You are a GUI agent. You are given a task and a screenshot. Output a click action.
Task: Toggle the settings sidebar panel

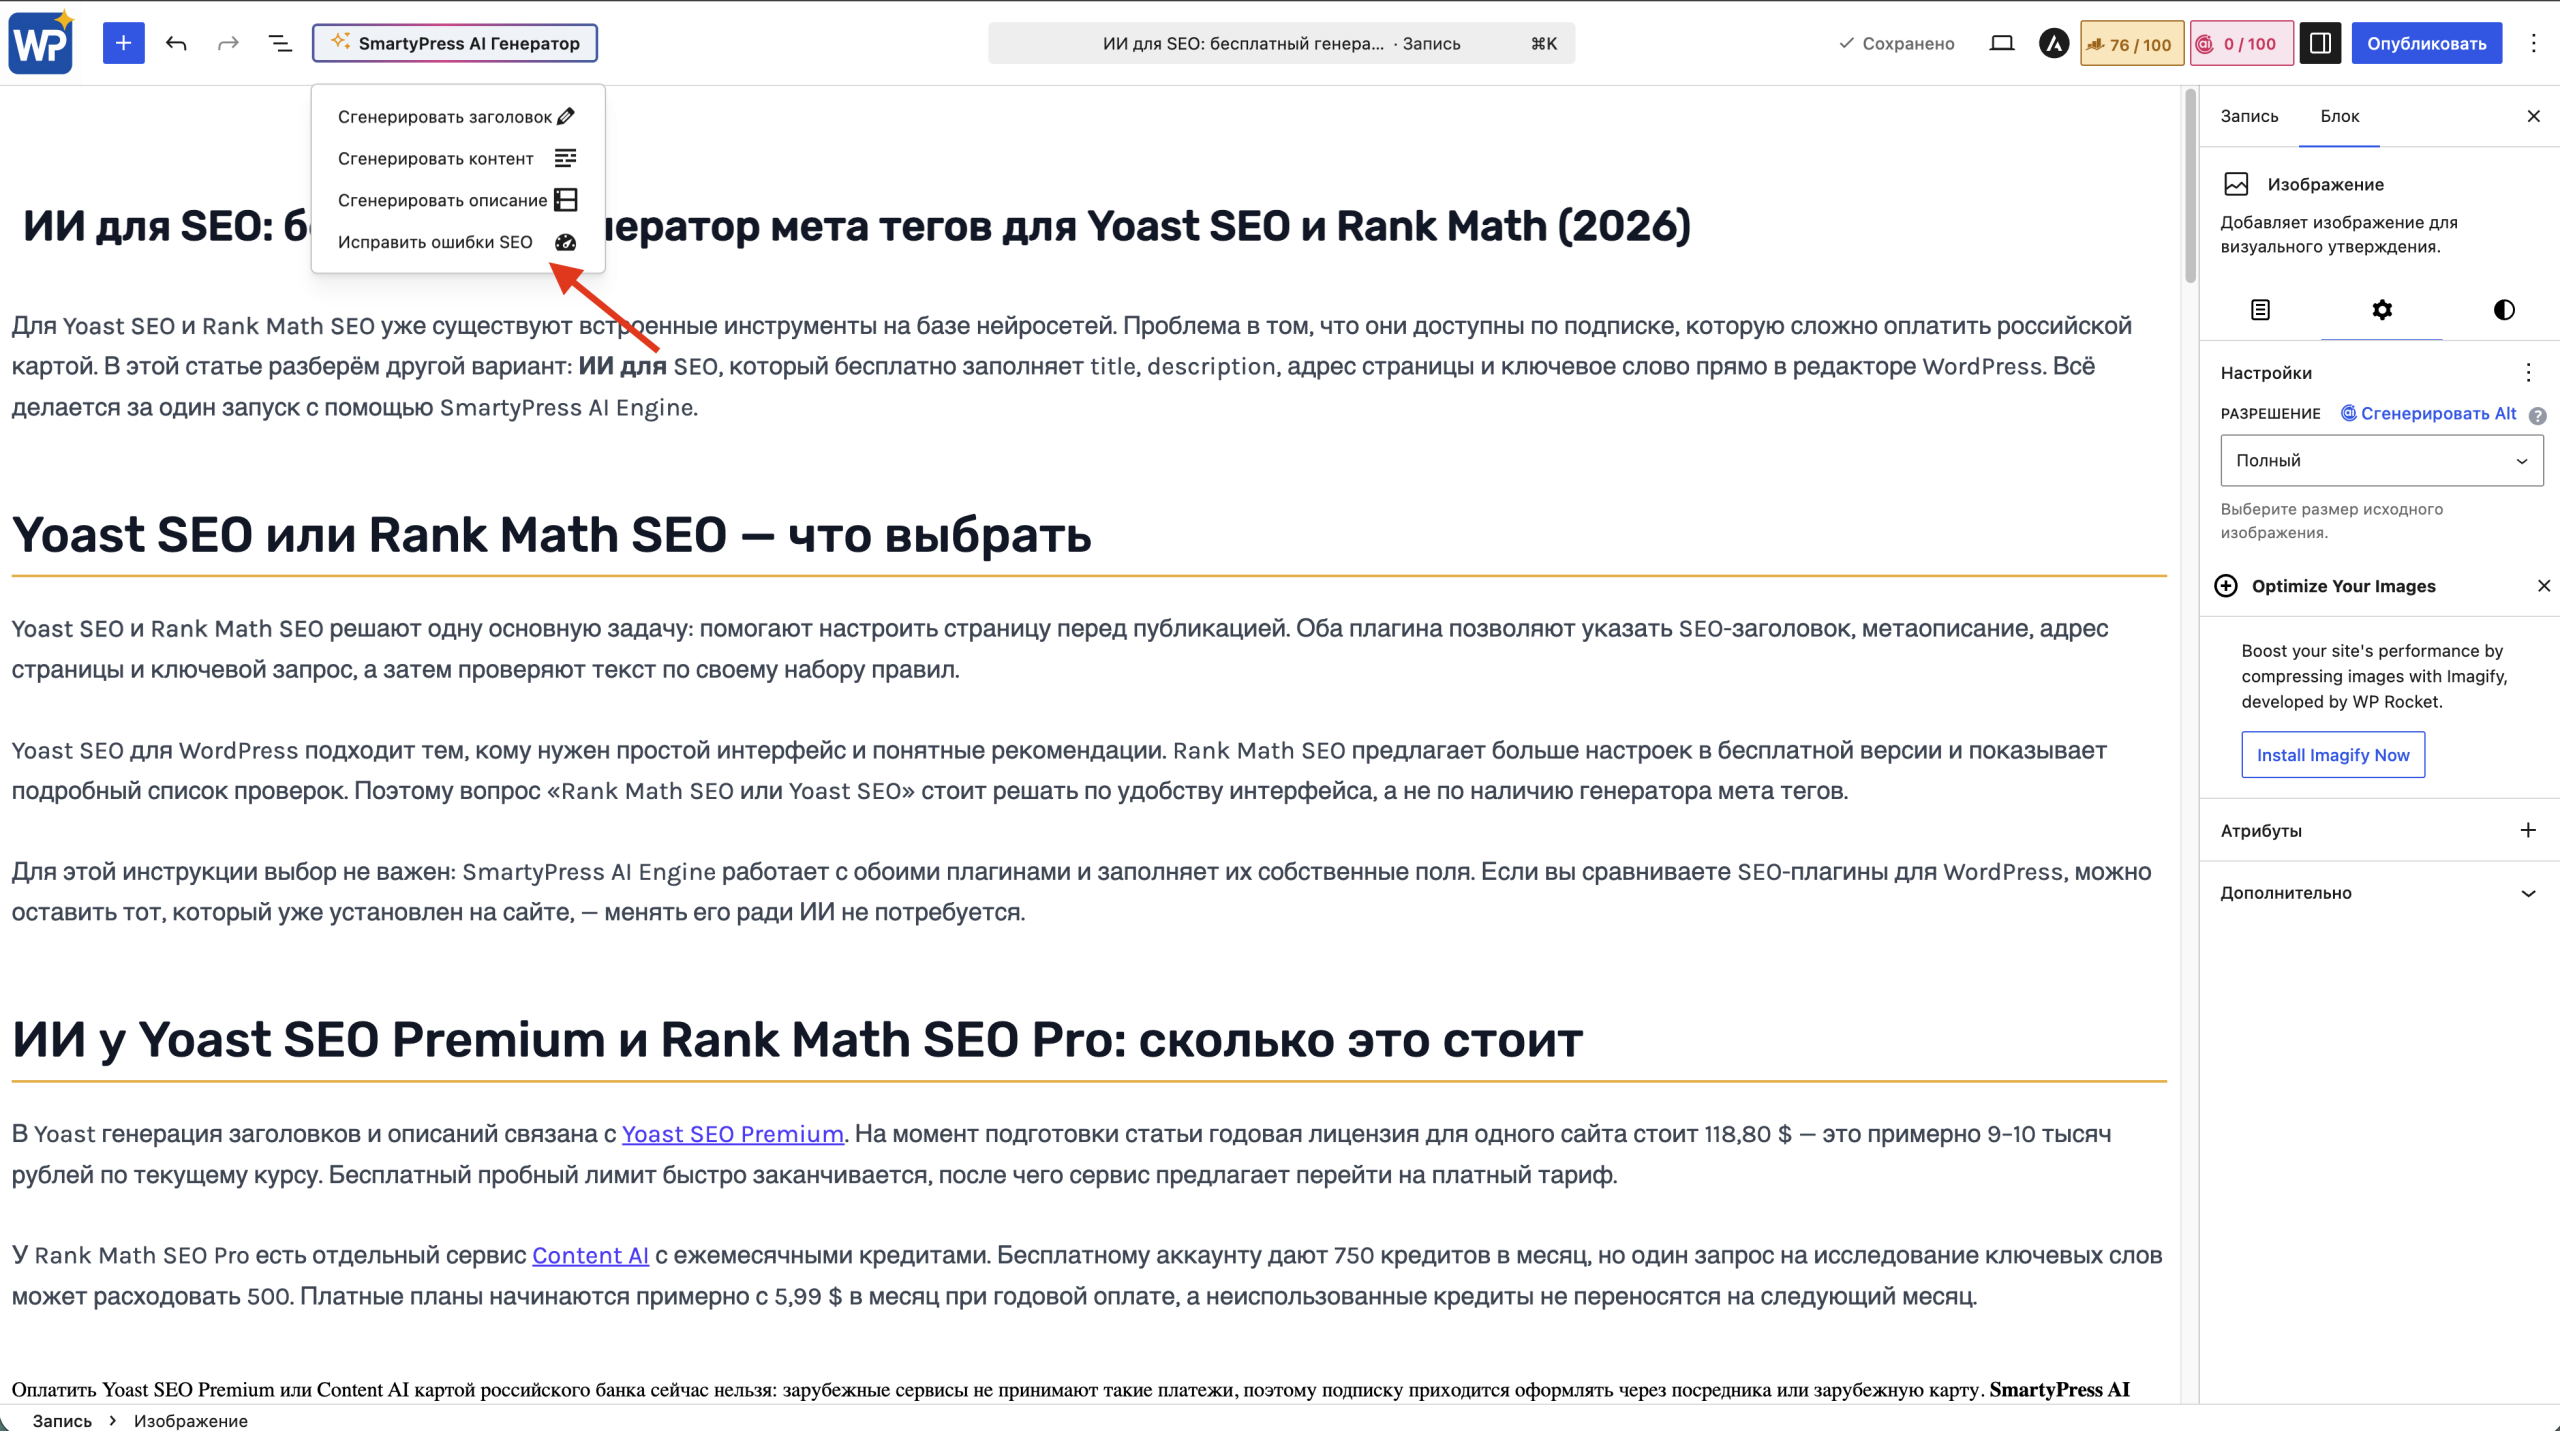coord(2320,43)
